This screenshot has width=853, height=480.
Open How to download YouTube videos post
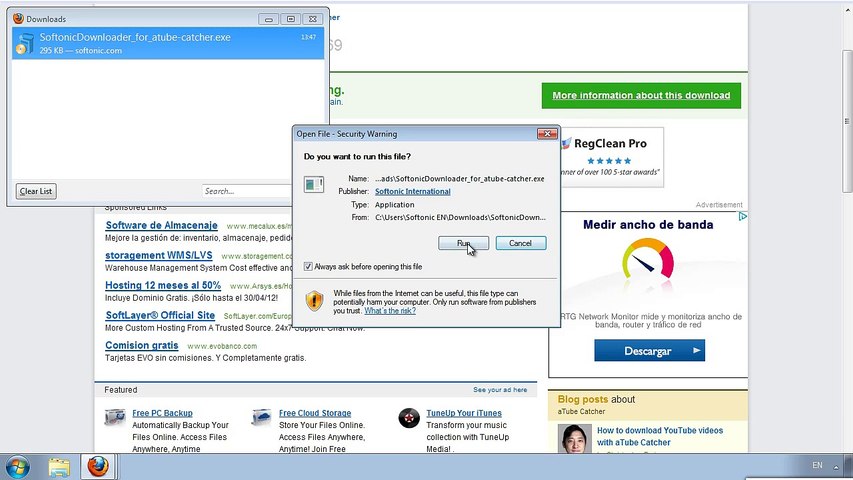660,436
